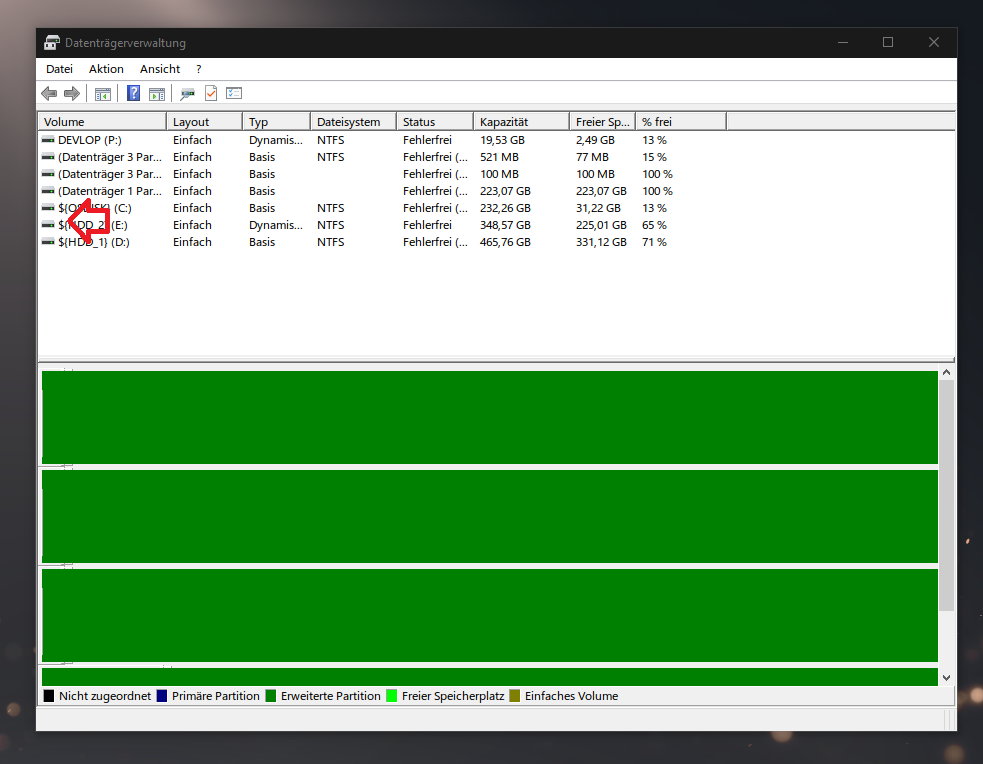Click the checklist settings toolbar icon
983x764 pixels.
click(234, 93)
